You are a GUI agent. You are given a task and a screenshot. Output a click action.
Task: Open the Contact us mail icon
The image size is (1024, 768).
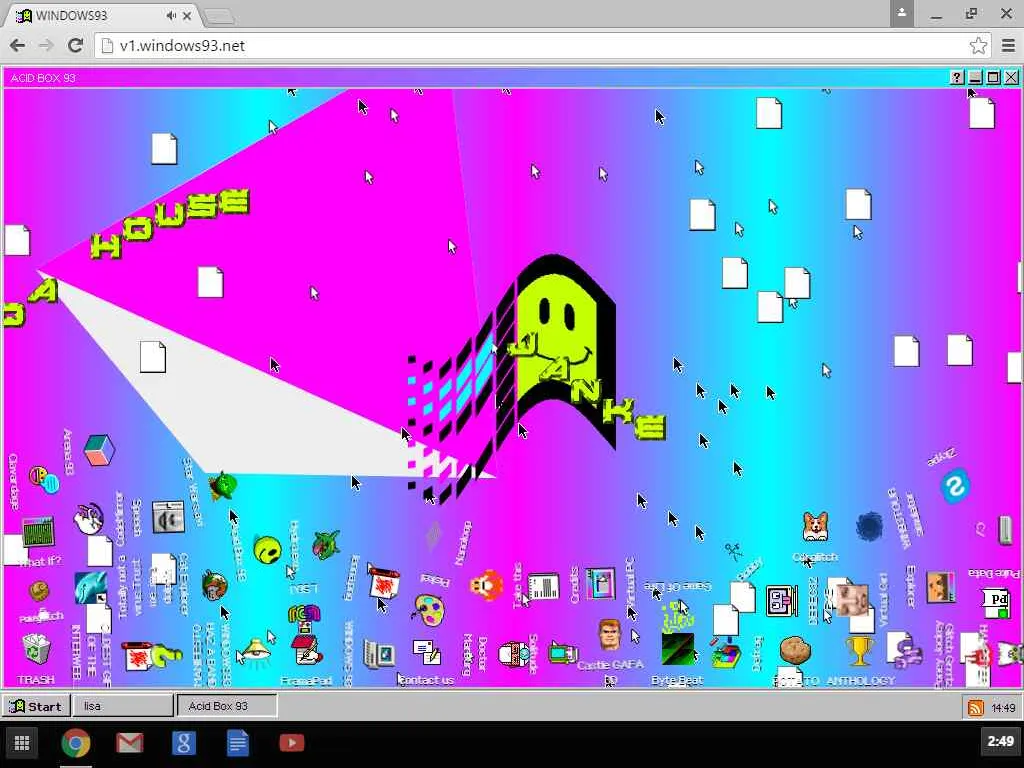(427, 652)
